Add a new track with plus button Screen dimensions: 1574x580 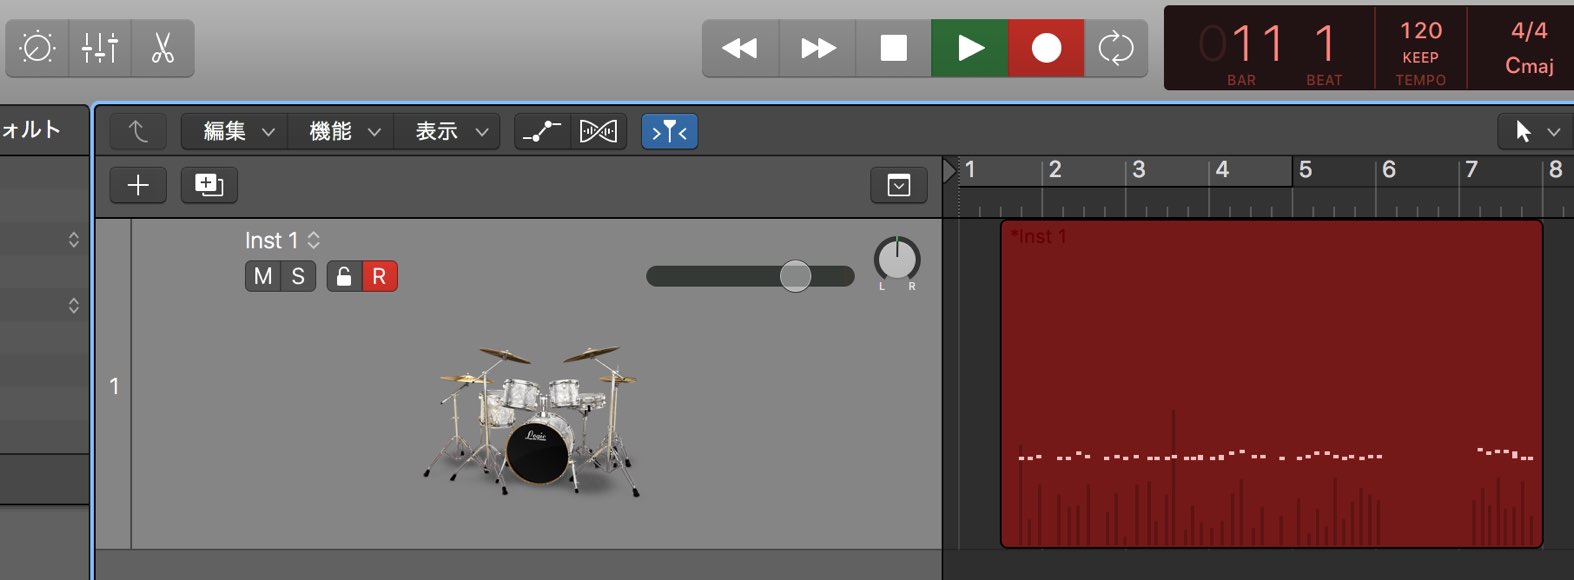pos(138,185)
